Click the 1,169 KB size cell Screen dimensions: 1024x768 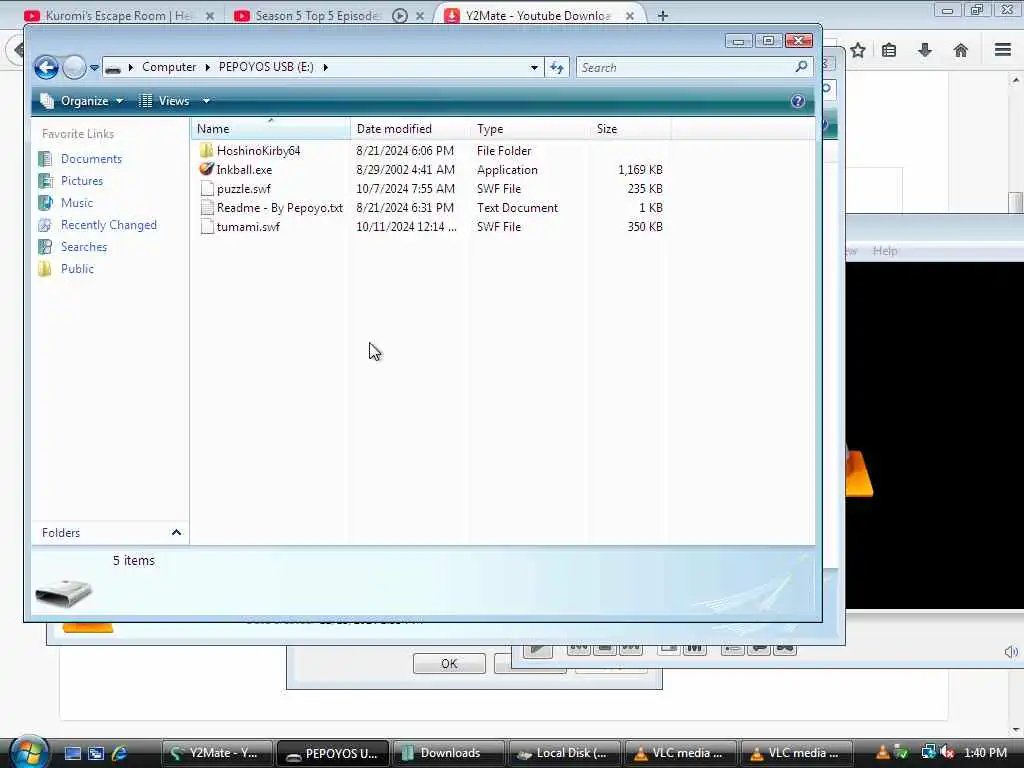click(x=640, y=170)
